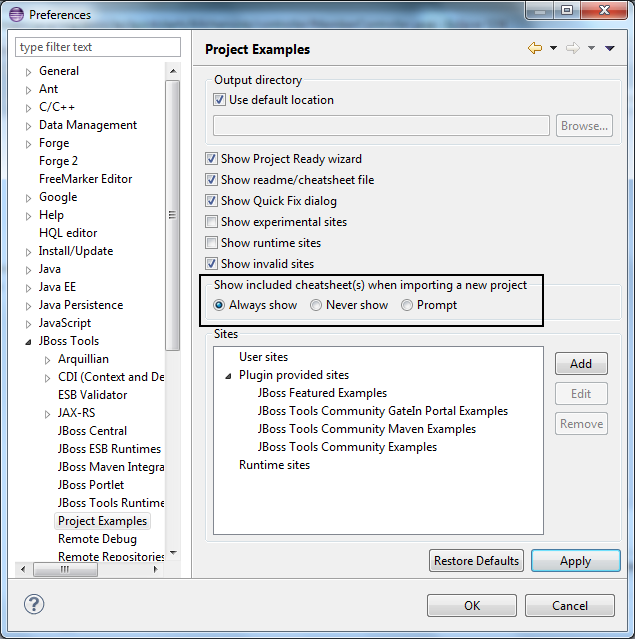
Task: Expand the Forge node arrow
Action: [28, 144]
